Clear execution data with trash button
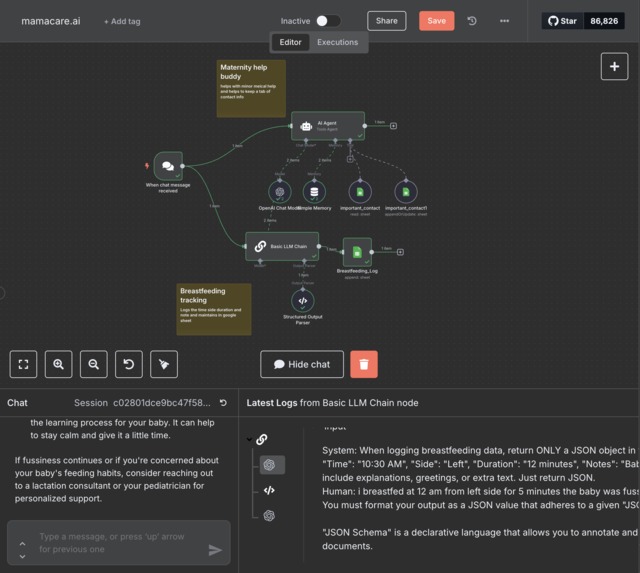 click(364, 364)
